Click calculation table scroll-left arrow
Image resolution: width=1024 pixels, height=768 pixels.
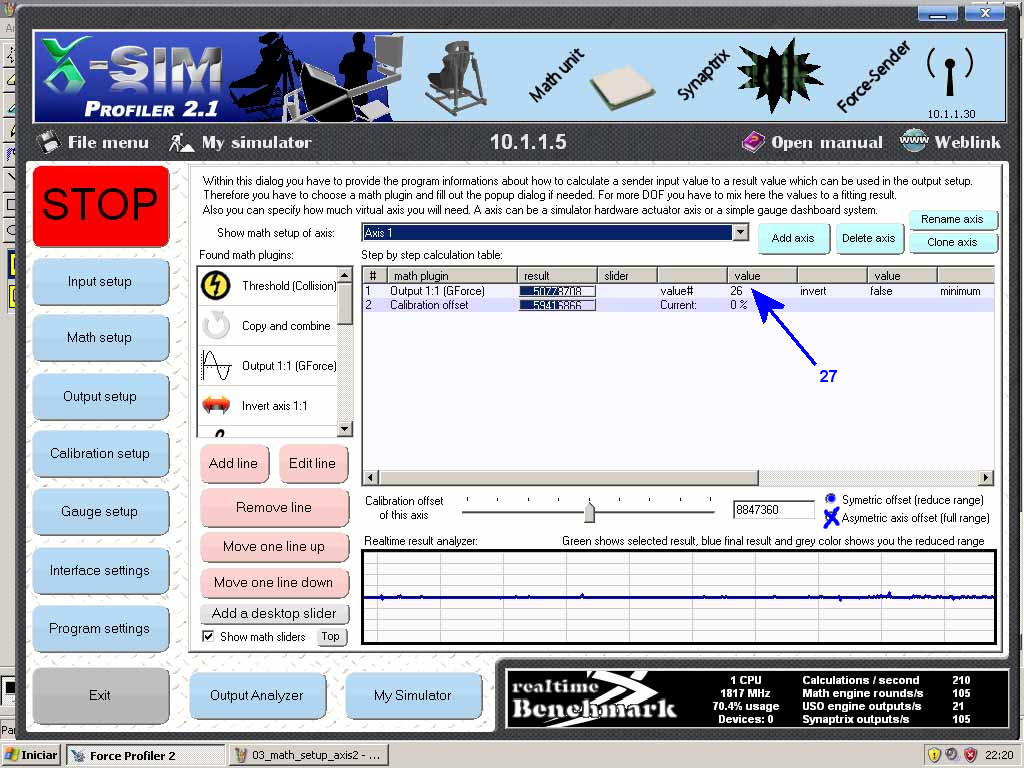pos(370,478)
